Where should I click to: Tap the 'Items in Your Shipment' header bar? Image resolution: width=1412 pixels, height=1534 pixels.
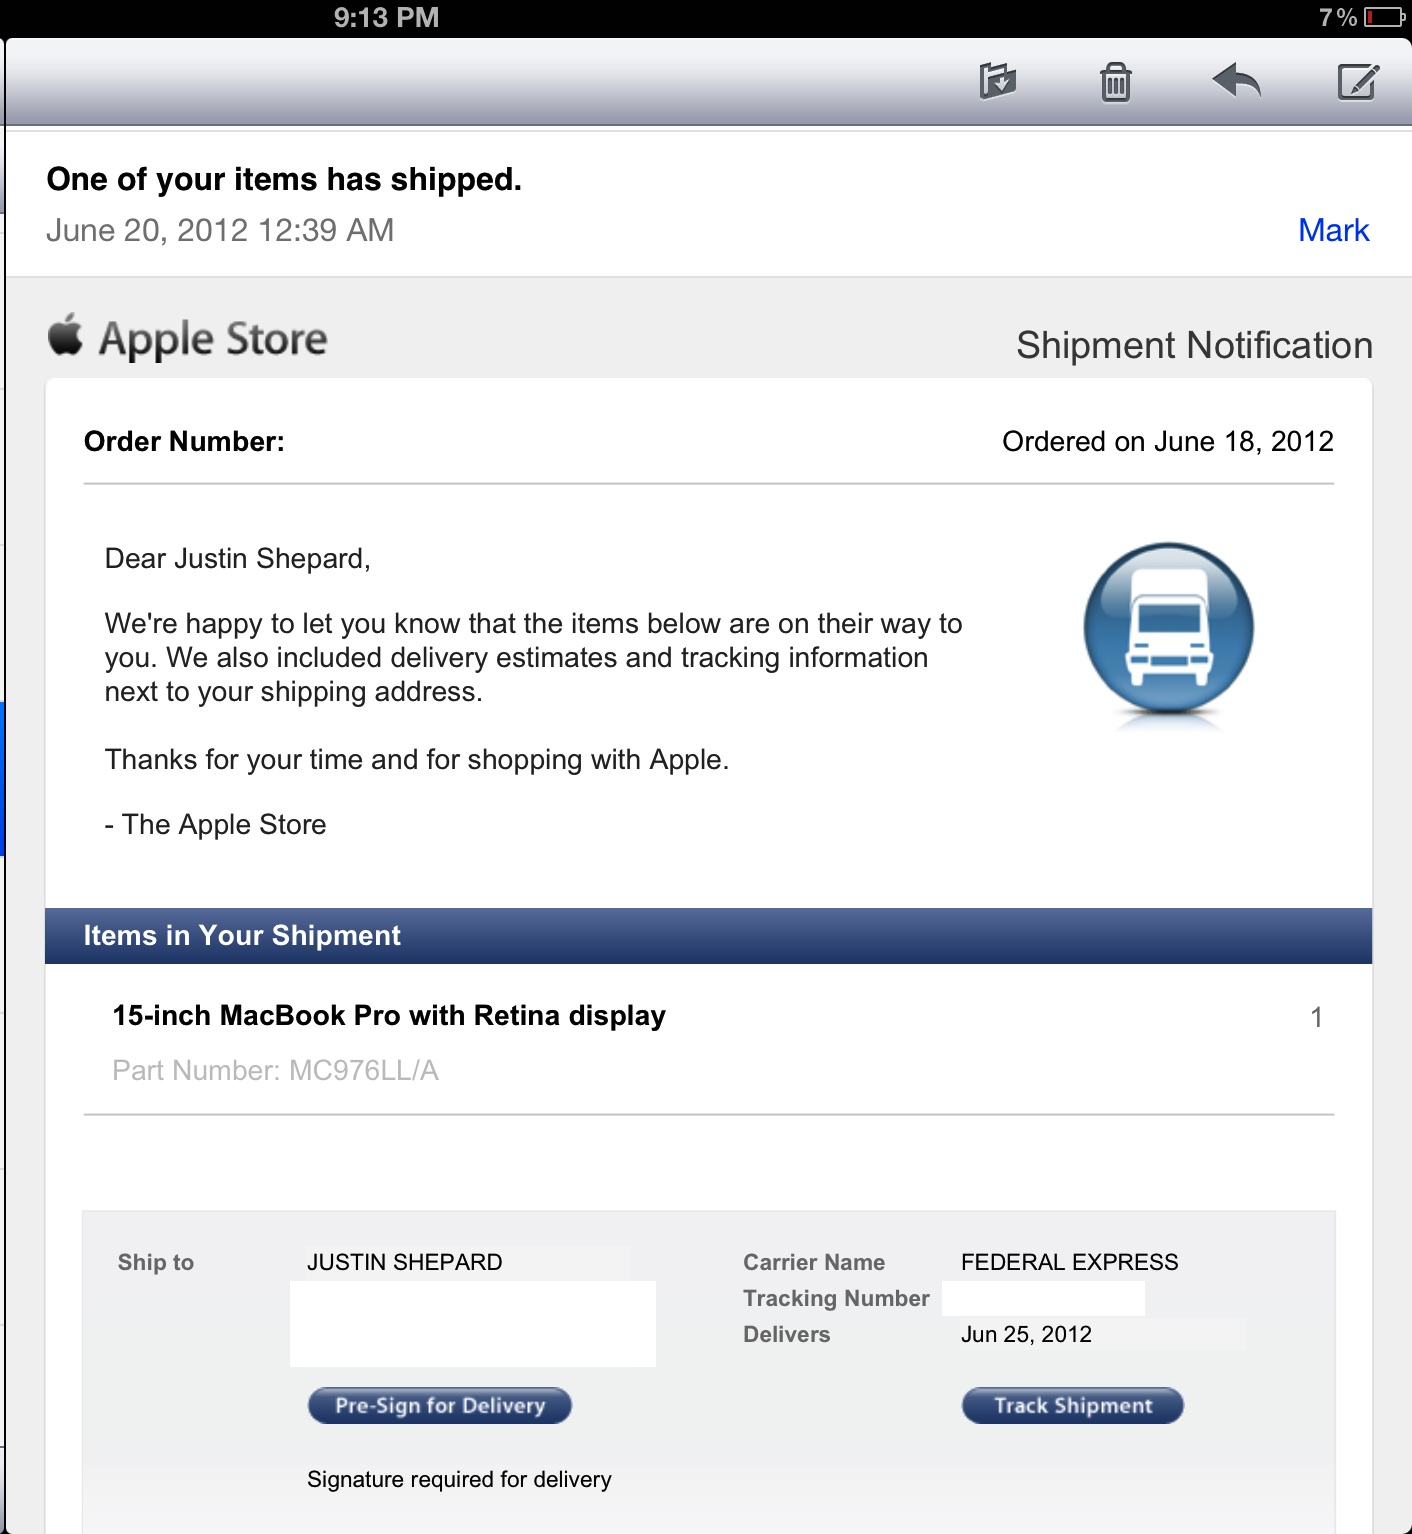(708, 936)
